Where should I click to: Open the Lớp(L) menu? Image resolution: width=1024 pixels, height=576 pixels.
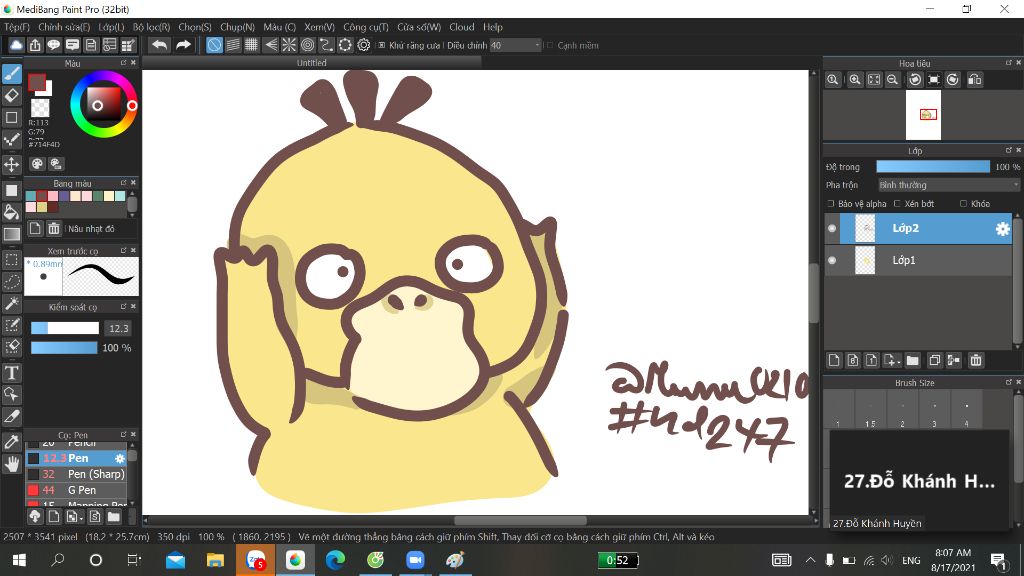click(x=111, y=27)
